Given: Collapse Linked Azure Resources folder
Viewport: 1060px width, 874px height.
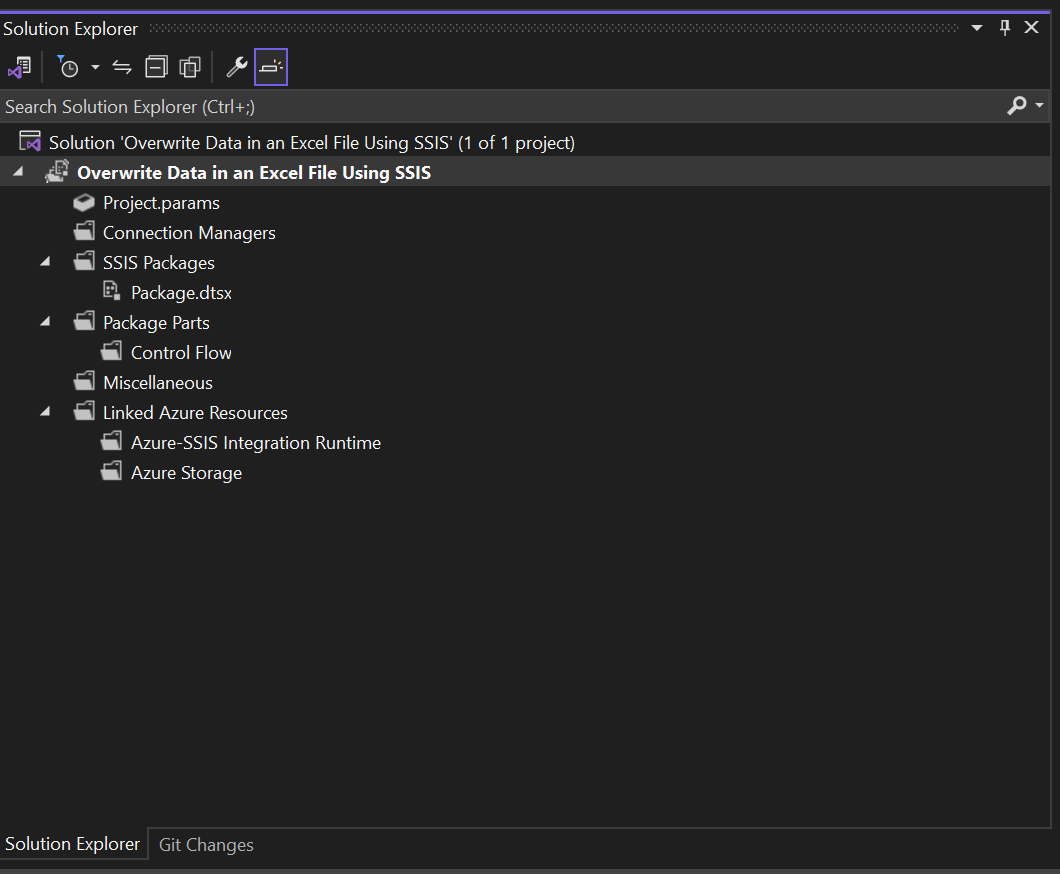Looking at the screenshot, I should coord(45,412).
